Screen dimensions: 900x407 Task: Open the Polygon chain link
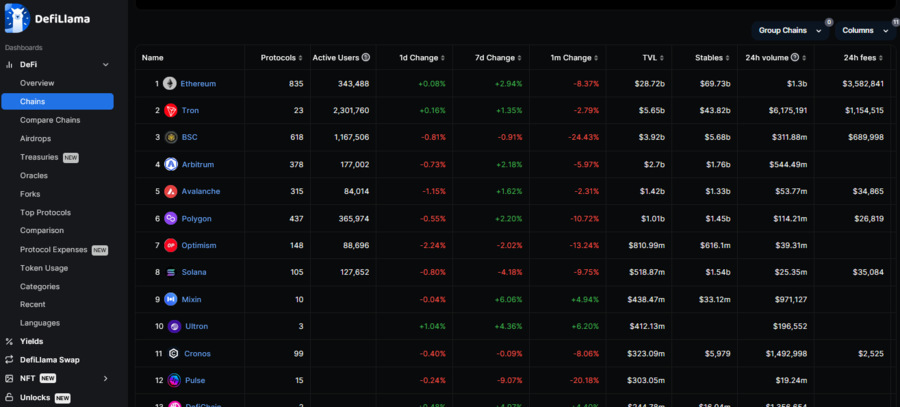(x=197, y=219)
